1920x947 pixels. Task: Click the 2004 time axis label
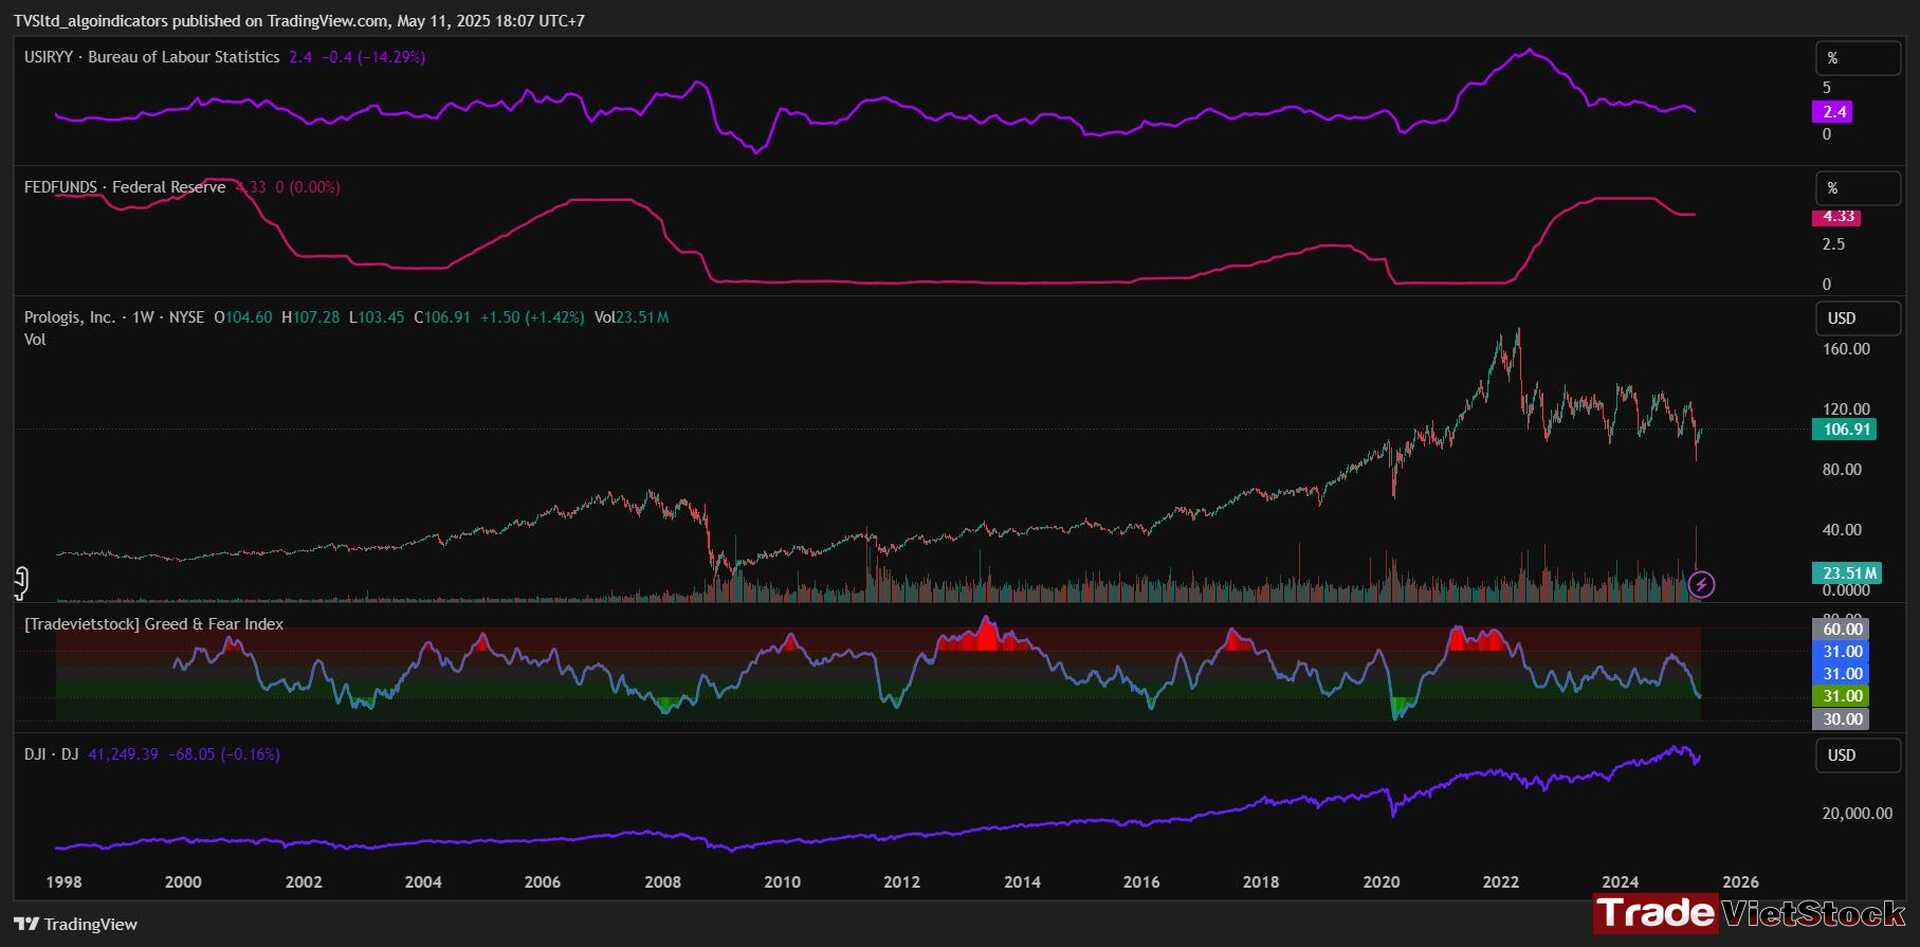pyautogui.click(x=423, y=882)
